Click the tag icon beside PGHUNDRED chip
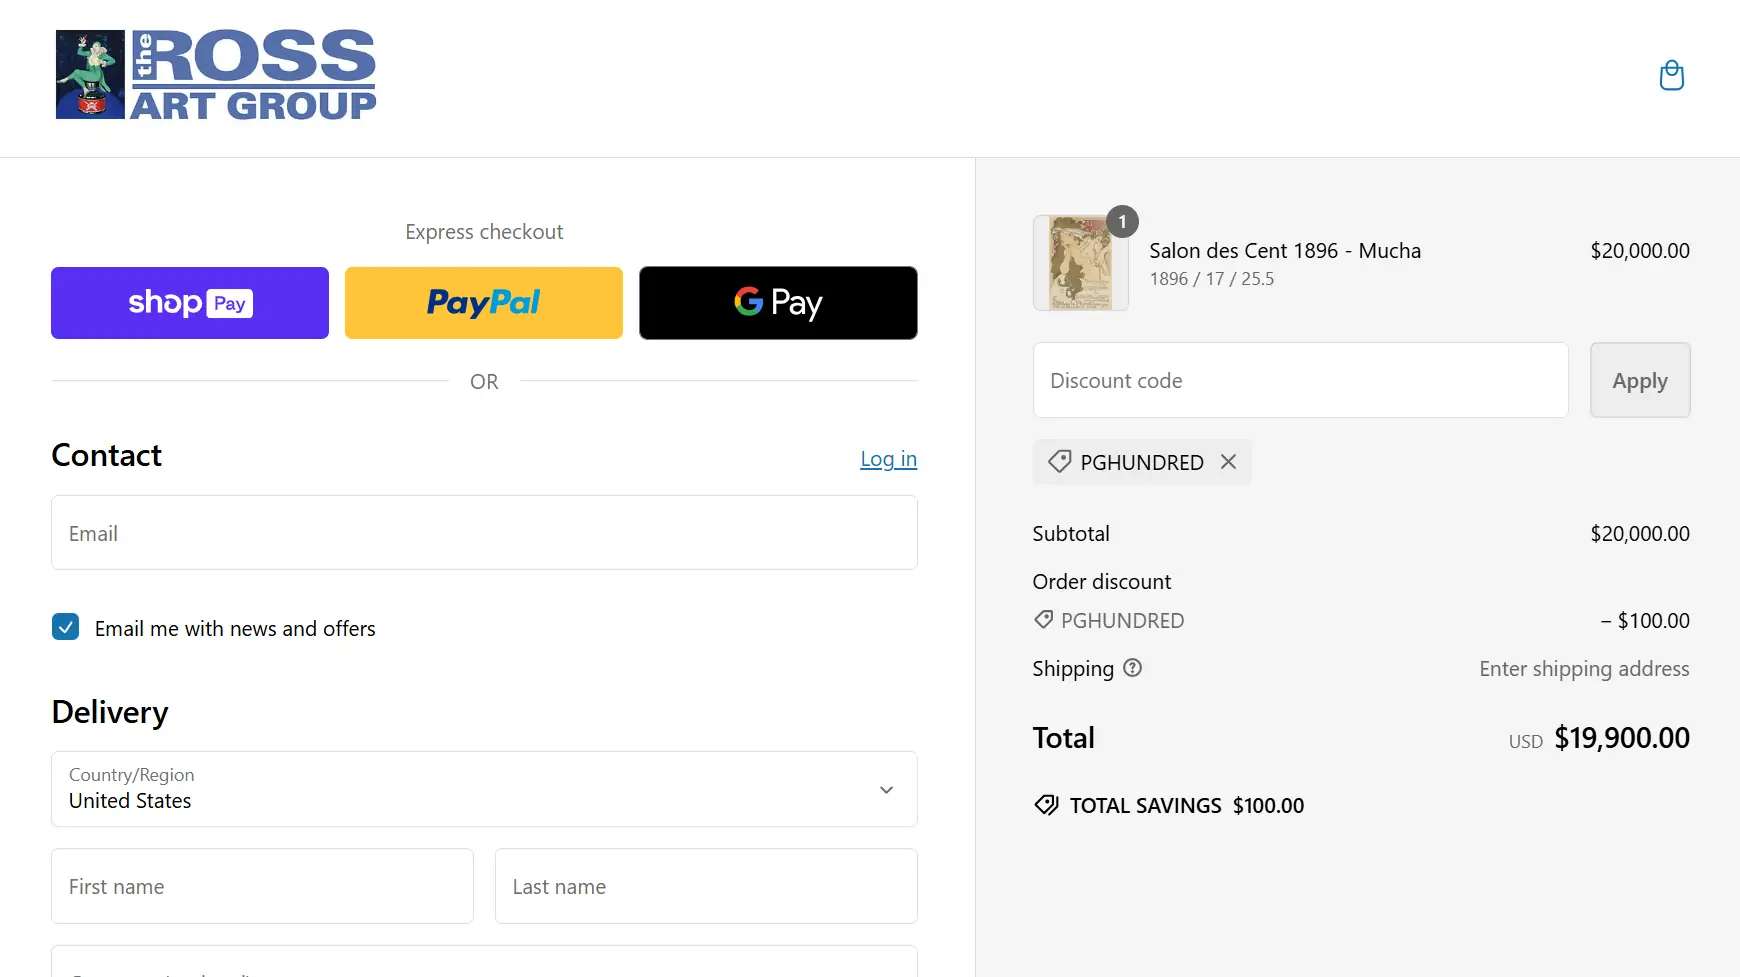 [1059, 462]
